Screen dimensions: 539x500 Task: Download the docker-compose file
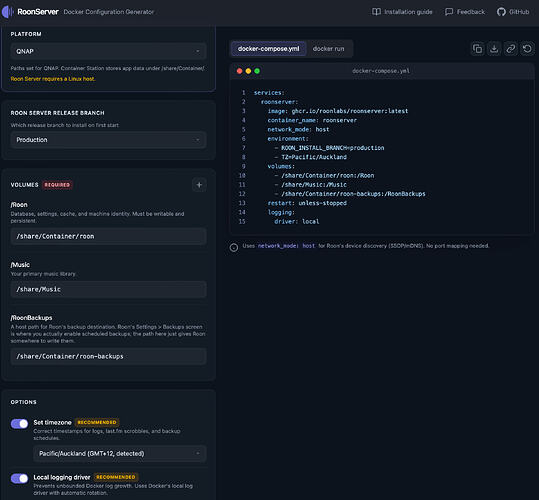pos(494,49)
